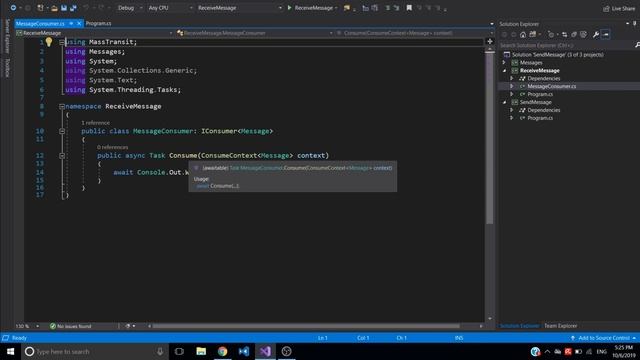Click the Live Share icon
Viewport: 640px width, 360px height.
606,9
